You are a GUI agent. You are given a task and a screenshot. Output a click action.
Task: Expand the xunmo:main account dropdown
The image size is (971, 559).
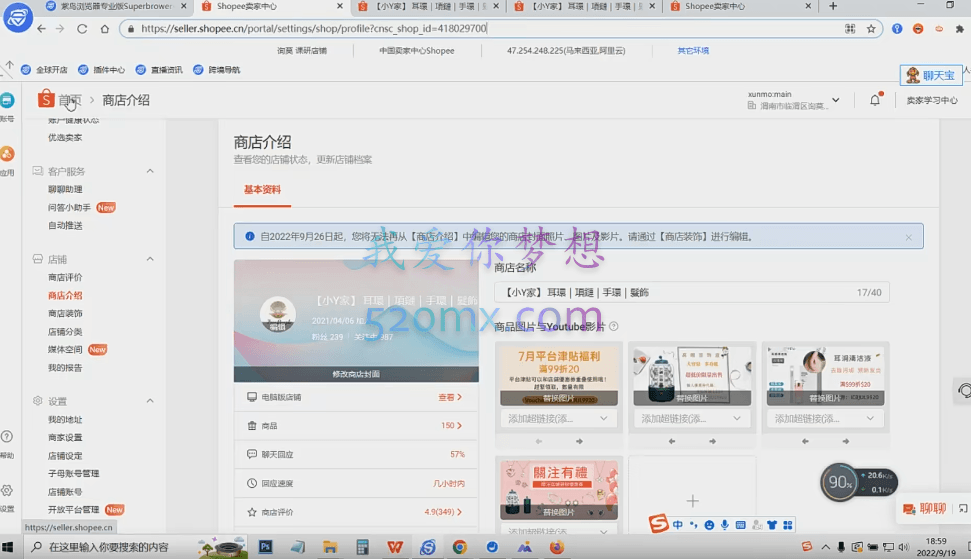pyautogui.click(x=835, y=100)
